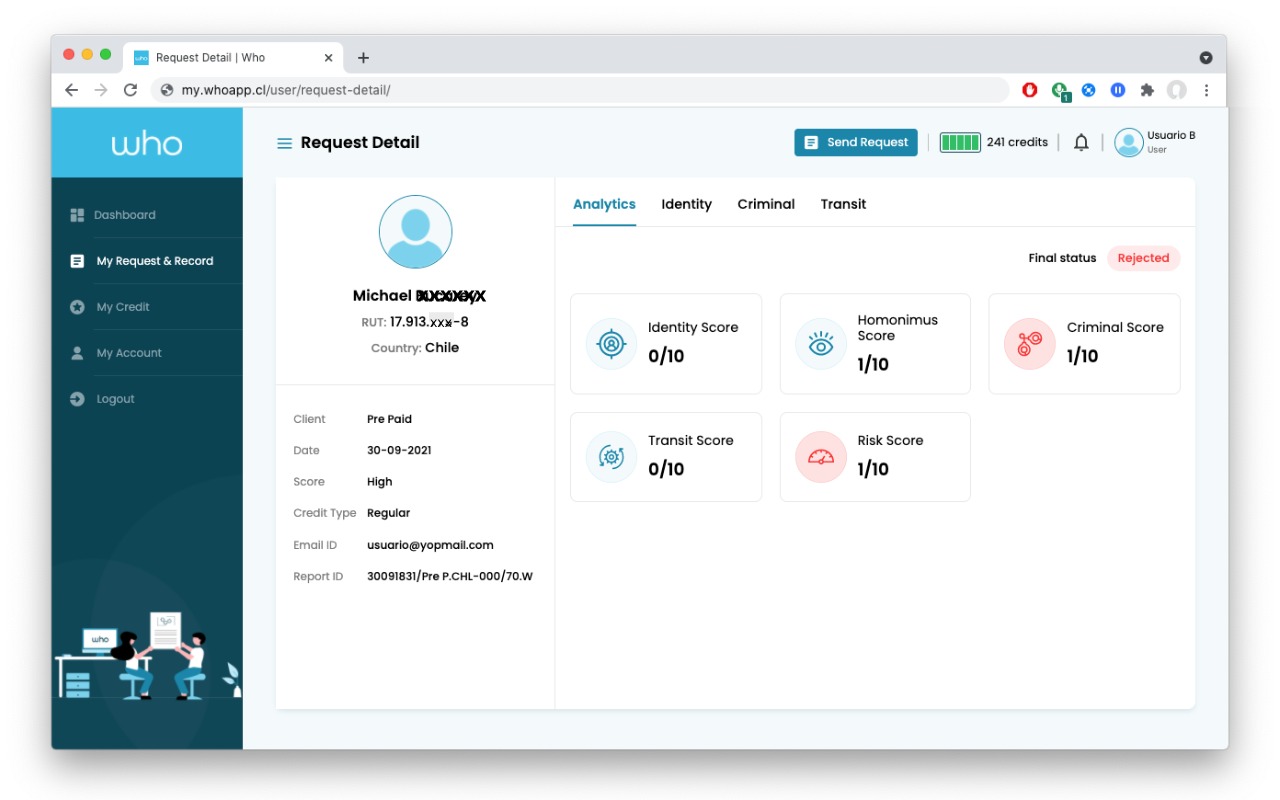Click the browser address bar URL
Image resolution: width=1280 pixels, height=800 pixels.
point(285,90)
